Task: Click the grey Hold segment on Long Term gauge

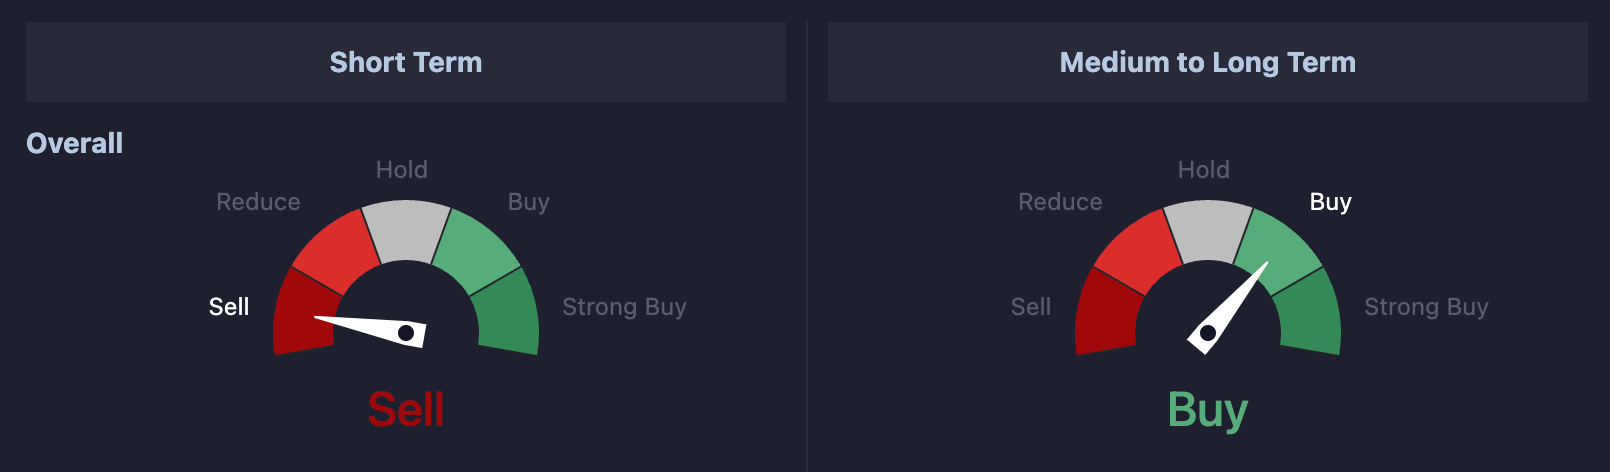Action: 1208,230
